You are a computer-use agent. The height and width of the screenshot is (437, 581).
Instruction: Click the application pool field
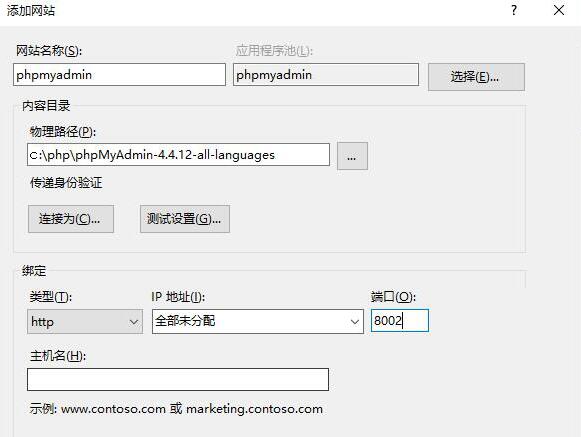click(x=326, y=75)
